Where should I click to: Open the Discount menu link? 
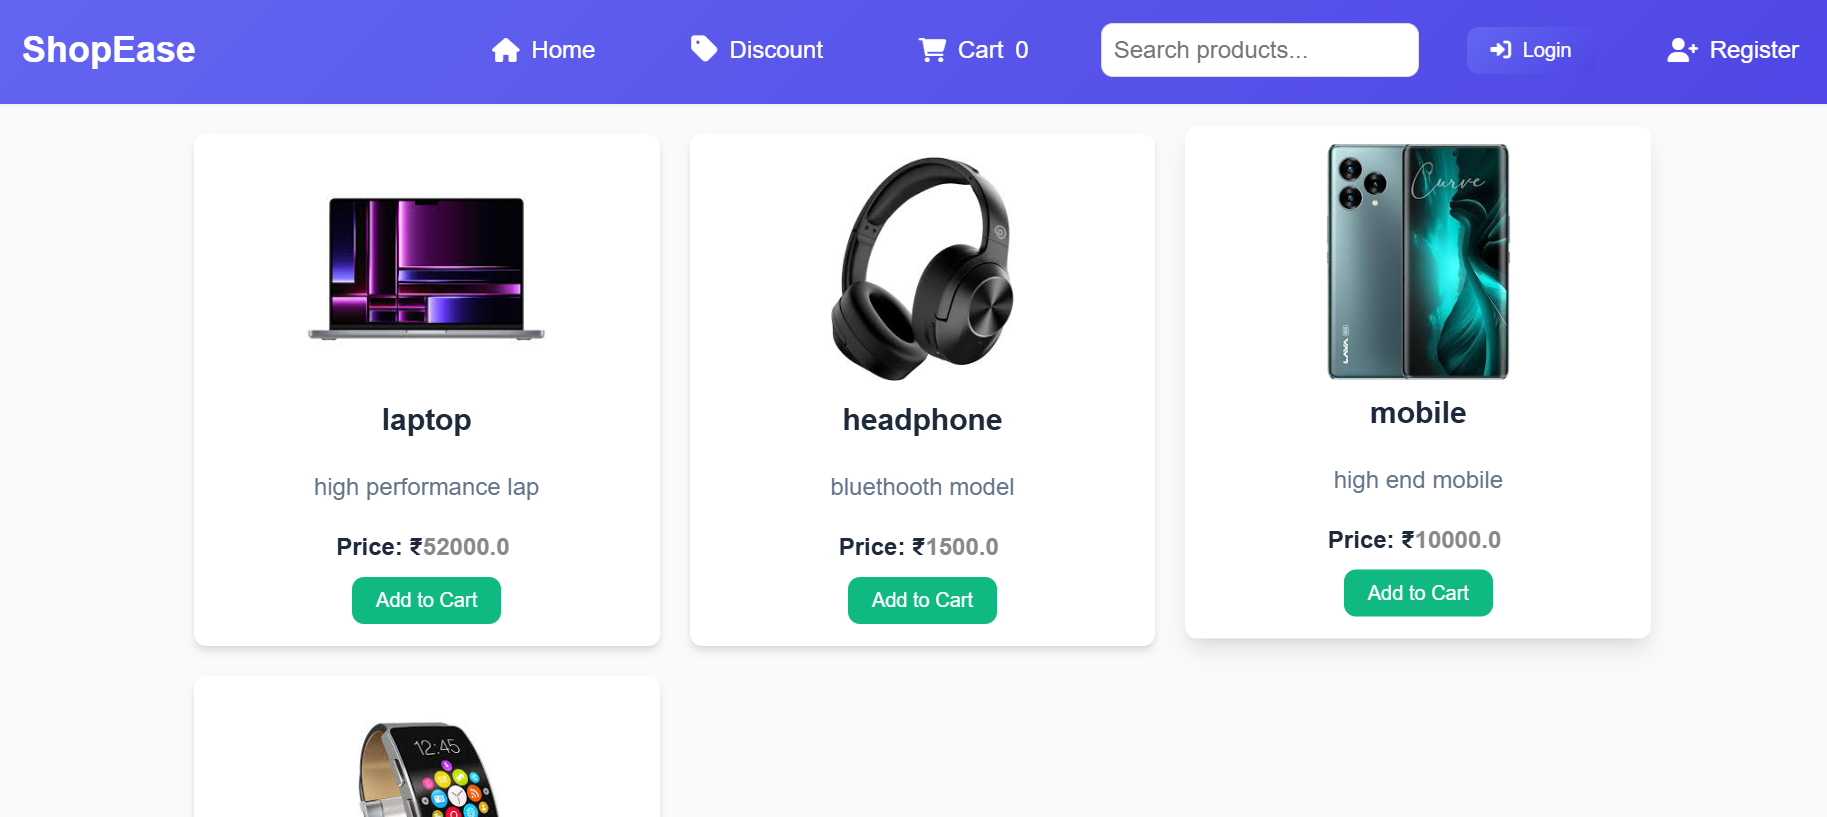point(776,50)
